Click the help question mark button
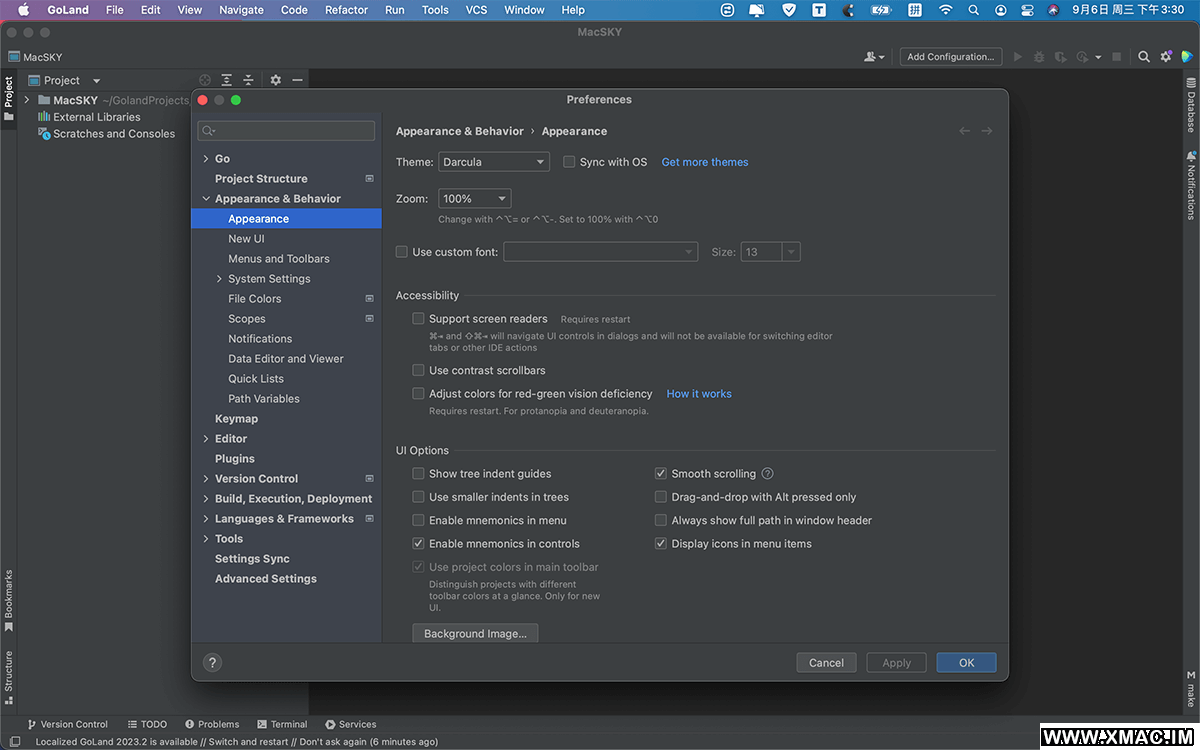 [x=212, y=662]
